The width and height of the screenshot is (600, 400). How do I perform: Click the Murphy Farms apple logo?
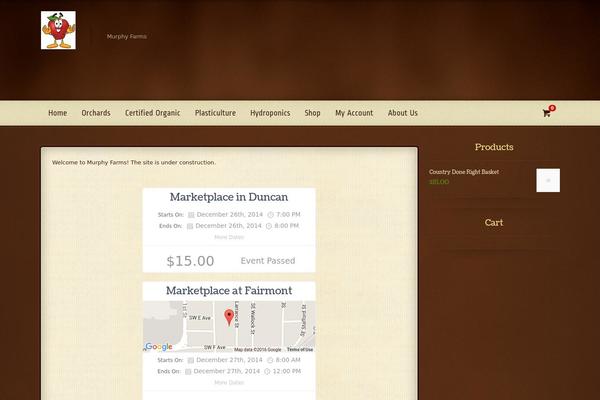click(x=58, y=30)
